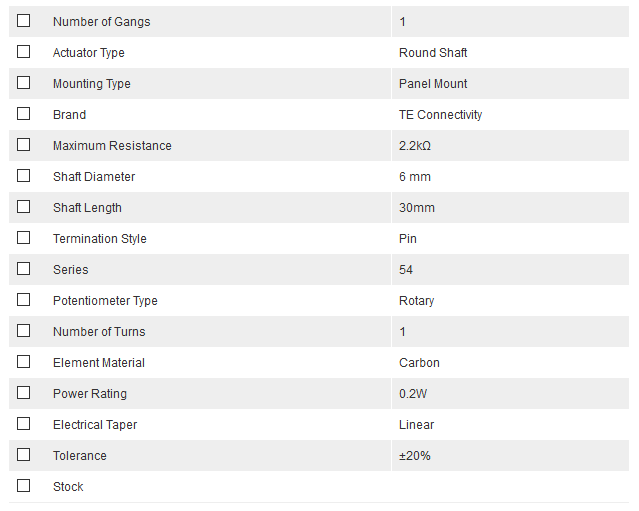Enable the Number of Turns checkbox
The image size is (639, 511).
pos(24,331)
